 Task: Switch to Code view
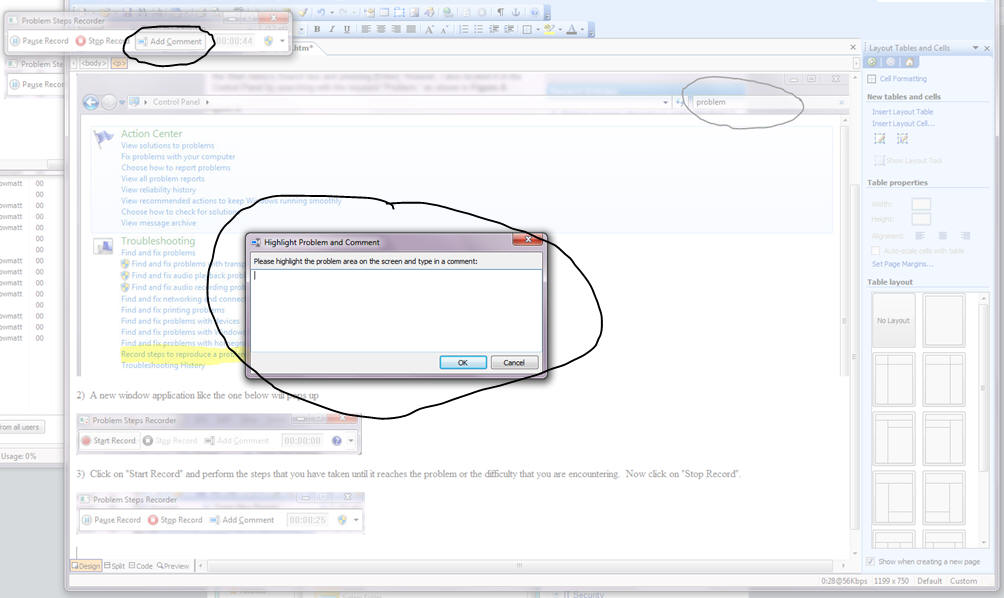pos(141,566)
